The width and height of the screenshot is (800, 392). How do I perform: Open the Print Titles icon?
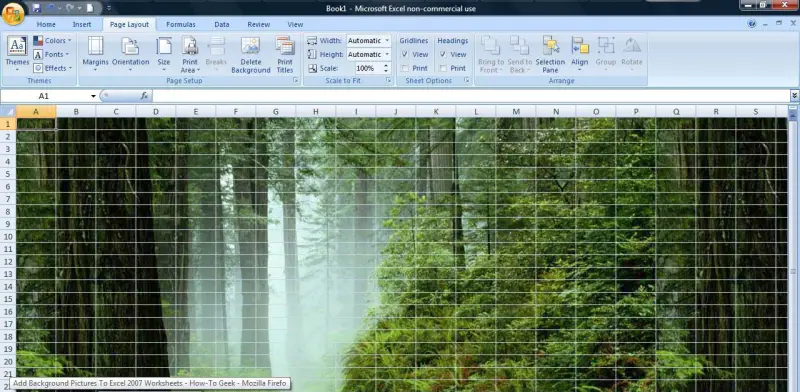coord(285,46)
